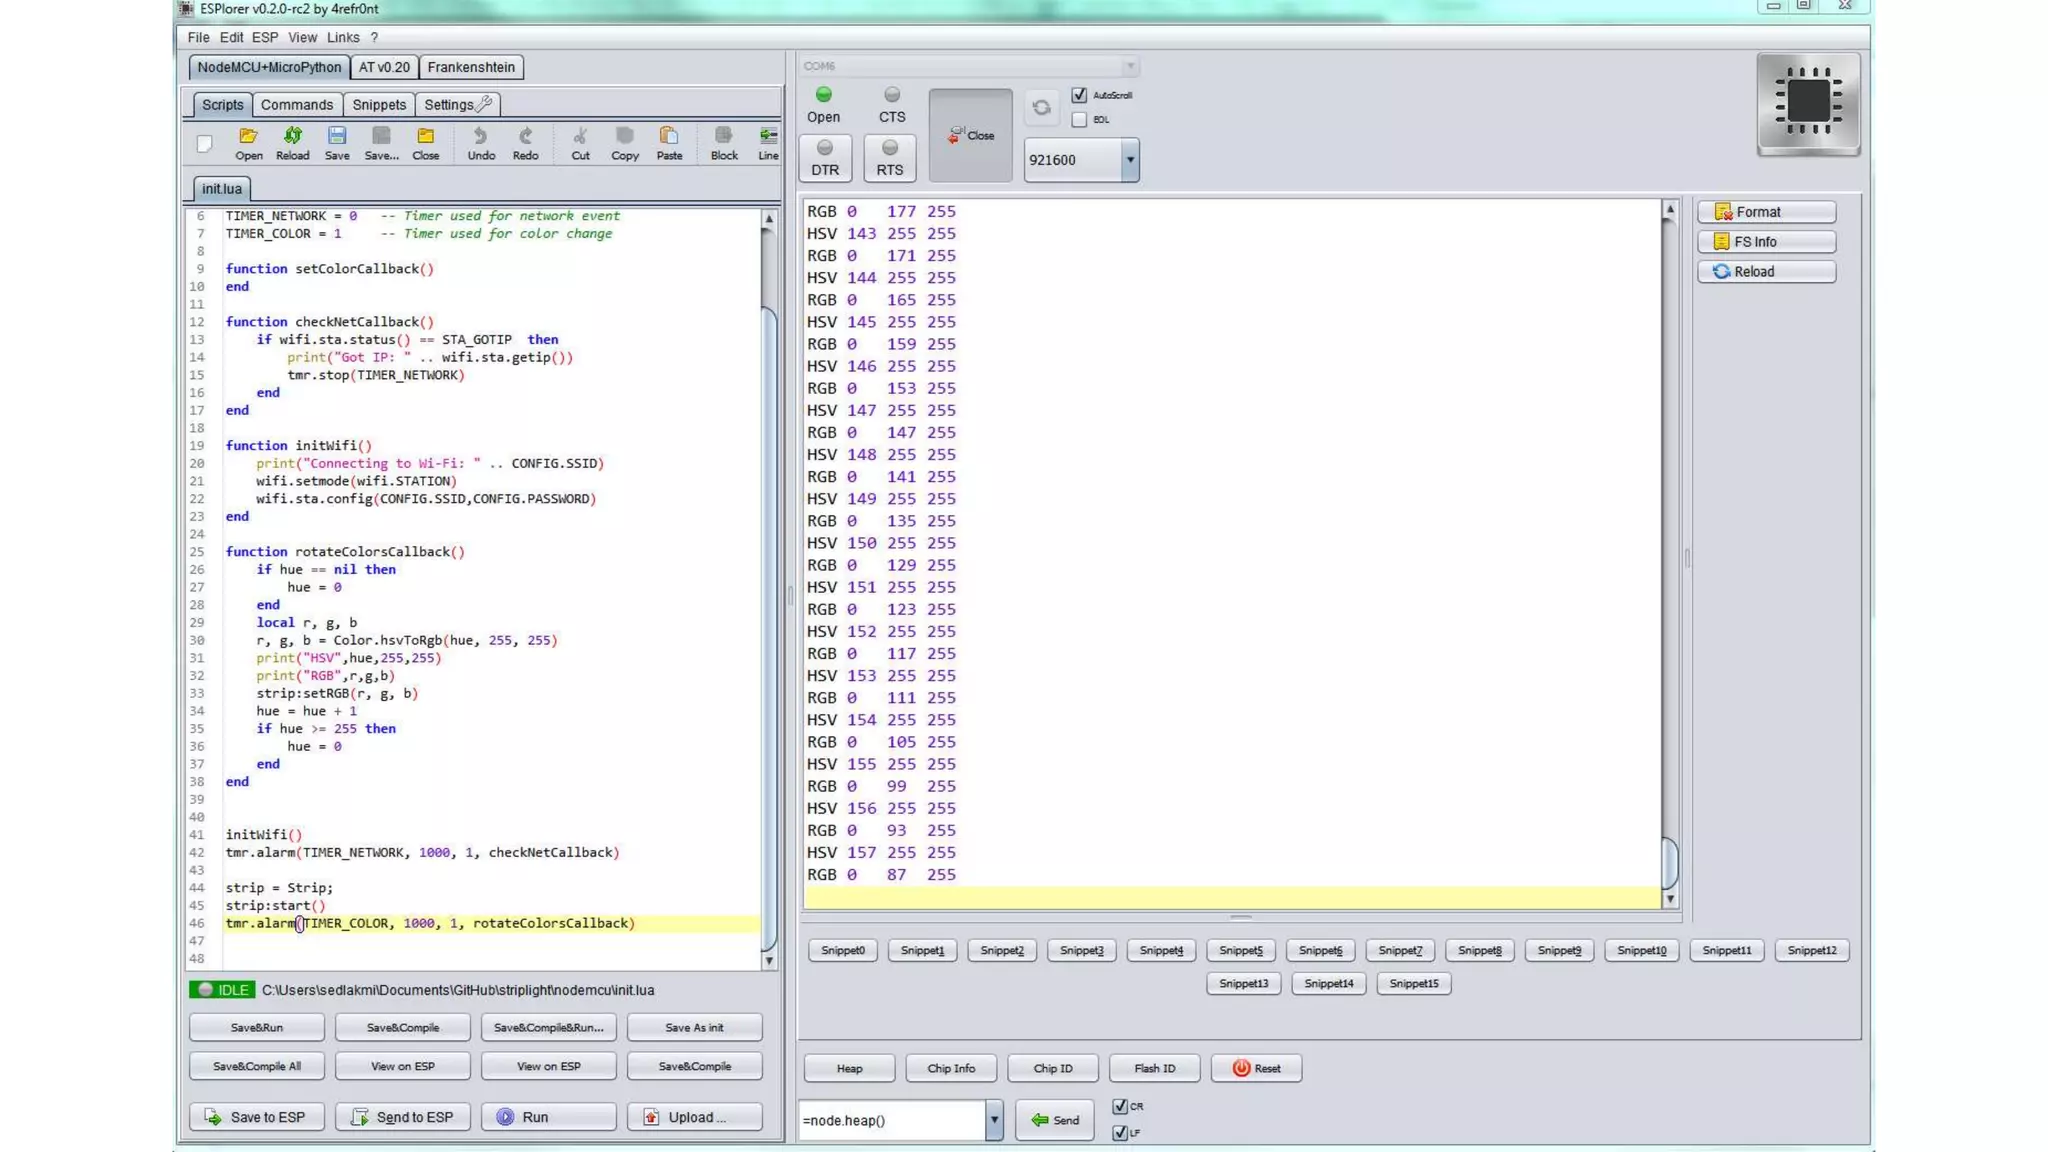Switch to the Snippets tab

379,104
